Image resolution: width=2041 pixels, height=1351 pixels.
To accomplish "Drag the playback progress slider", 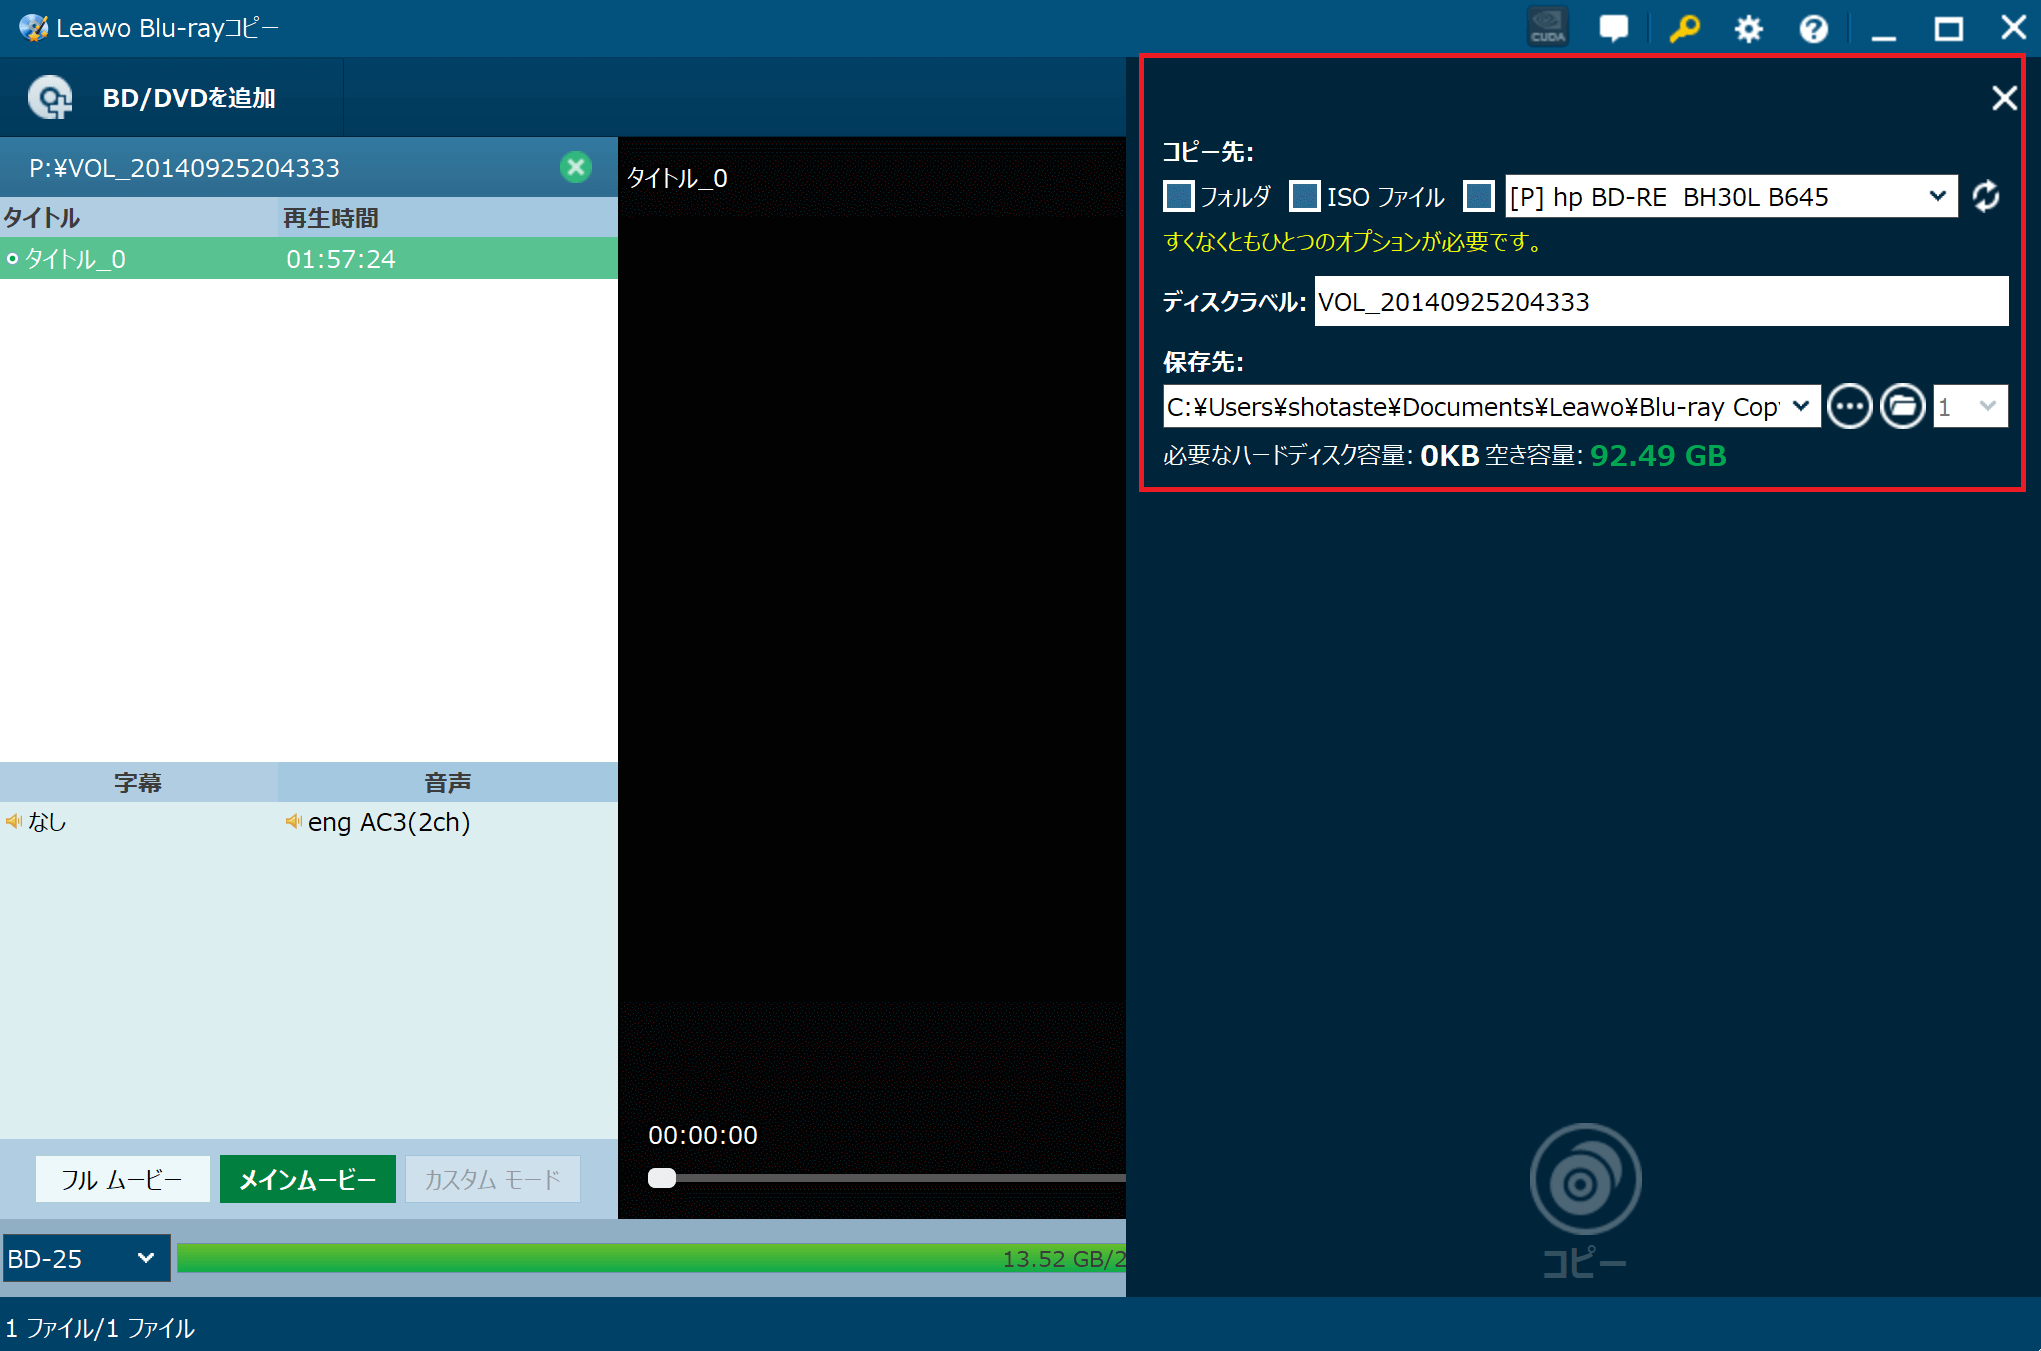I will [662, 1179].
